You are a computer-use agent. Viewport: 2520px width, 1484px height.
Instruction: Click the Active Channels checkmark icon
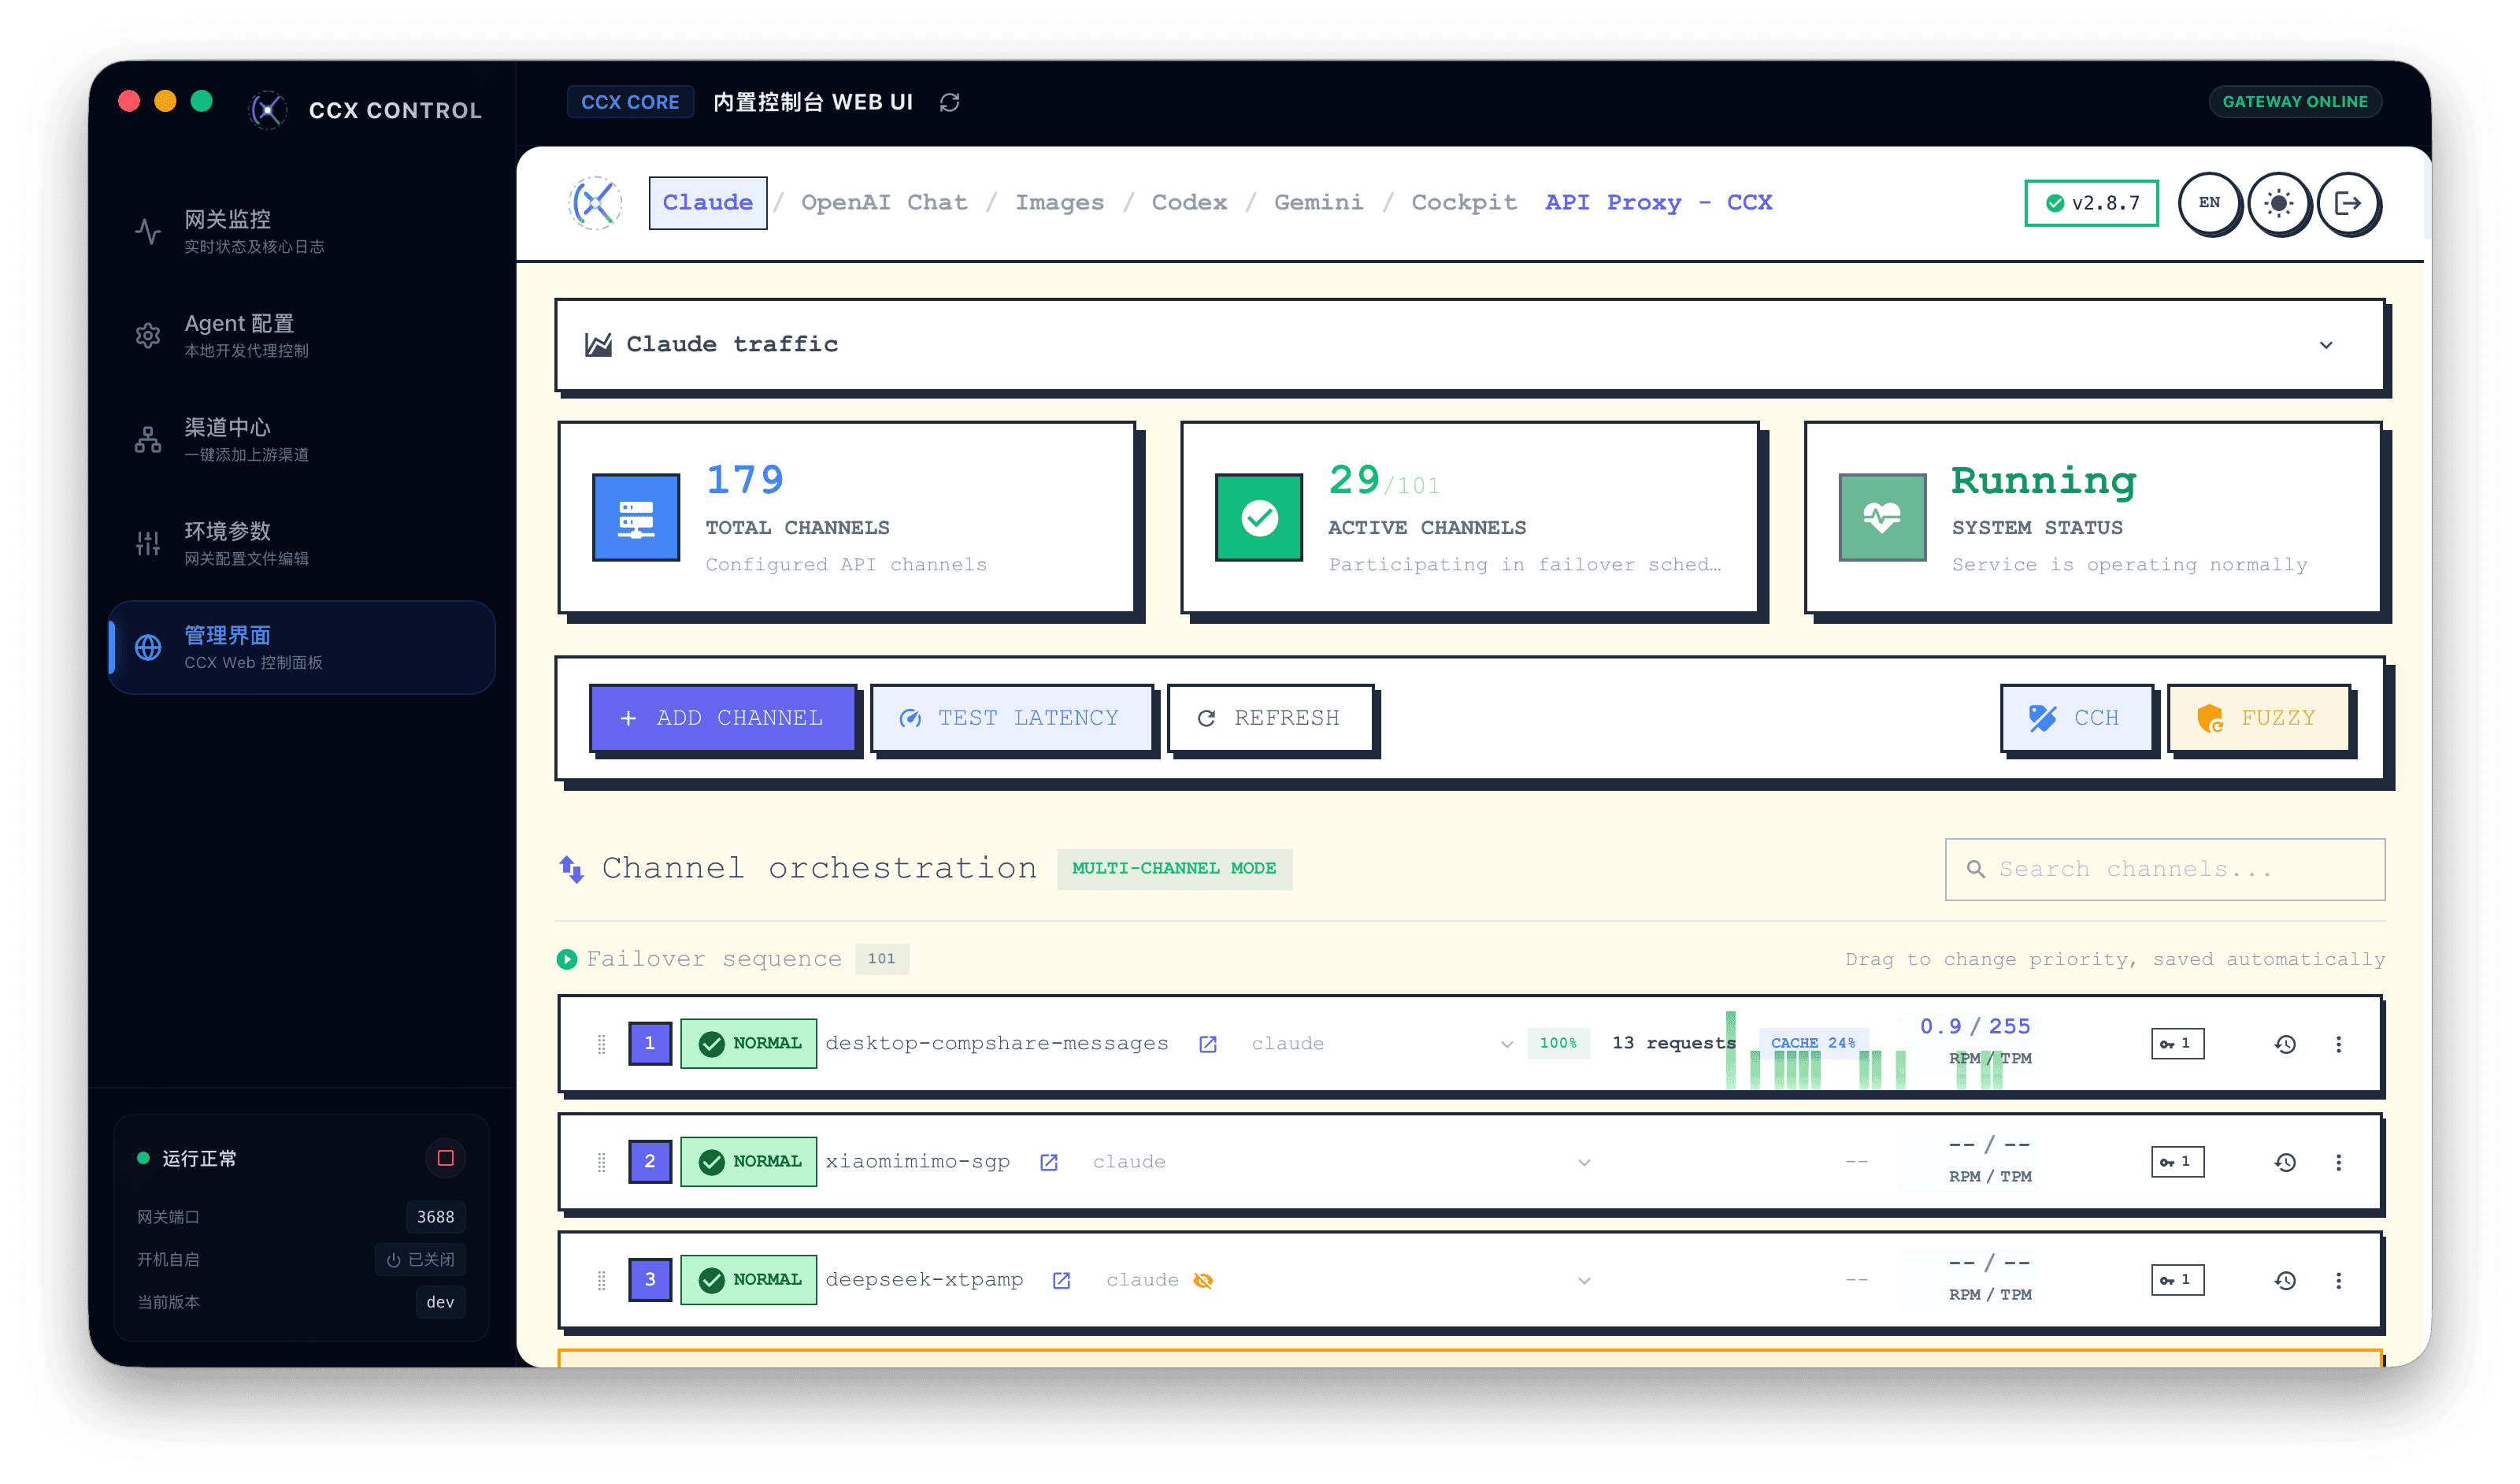[1259, 518]
